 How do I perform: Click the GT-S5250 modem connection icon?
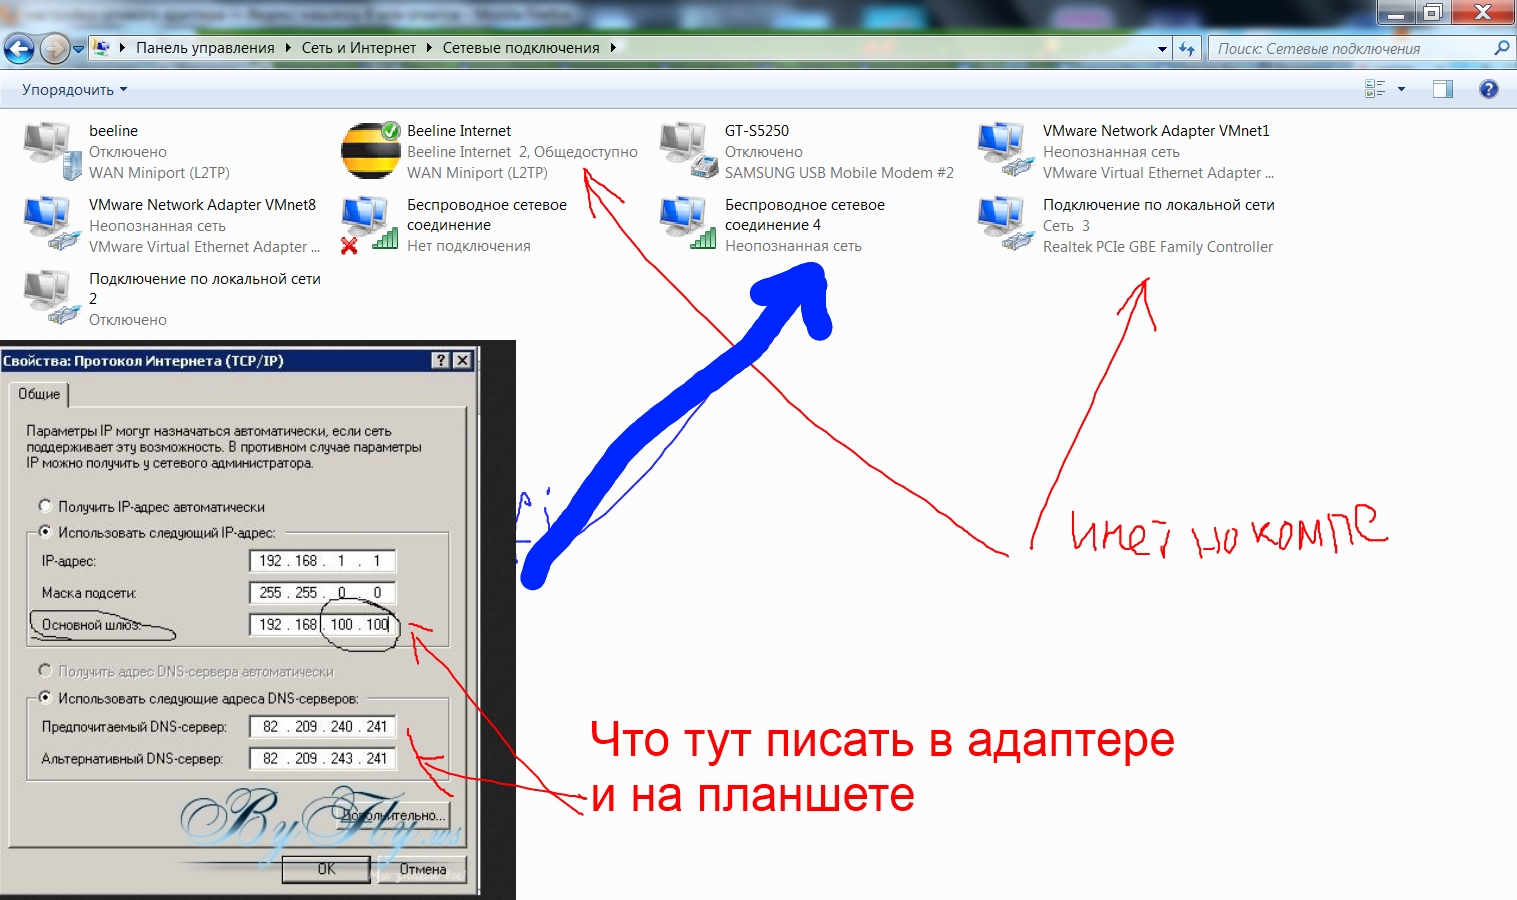pyautogui.click(x=688, y=151)
